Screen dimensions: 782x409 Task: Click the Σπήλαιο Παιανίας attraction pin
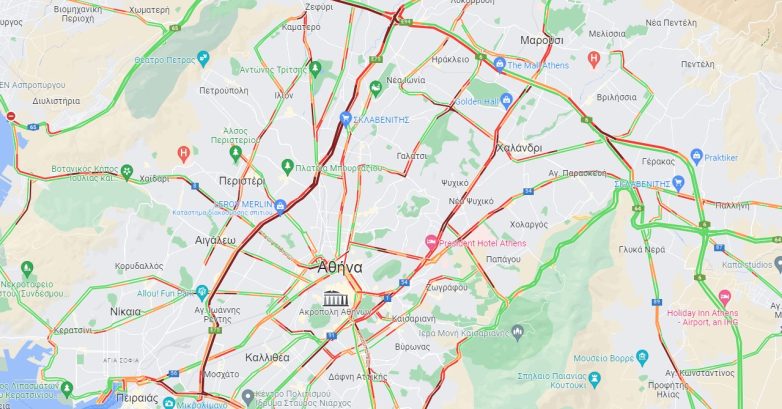tap(594, 379)
